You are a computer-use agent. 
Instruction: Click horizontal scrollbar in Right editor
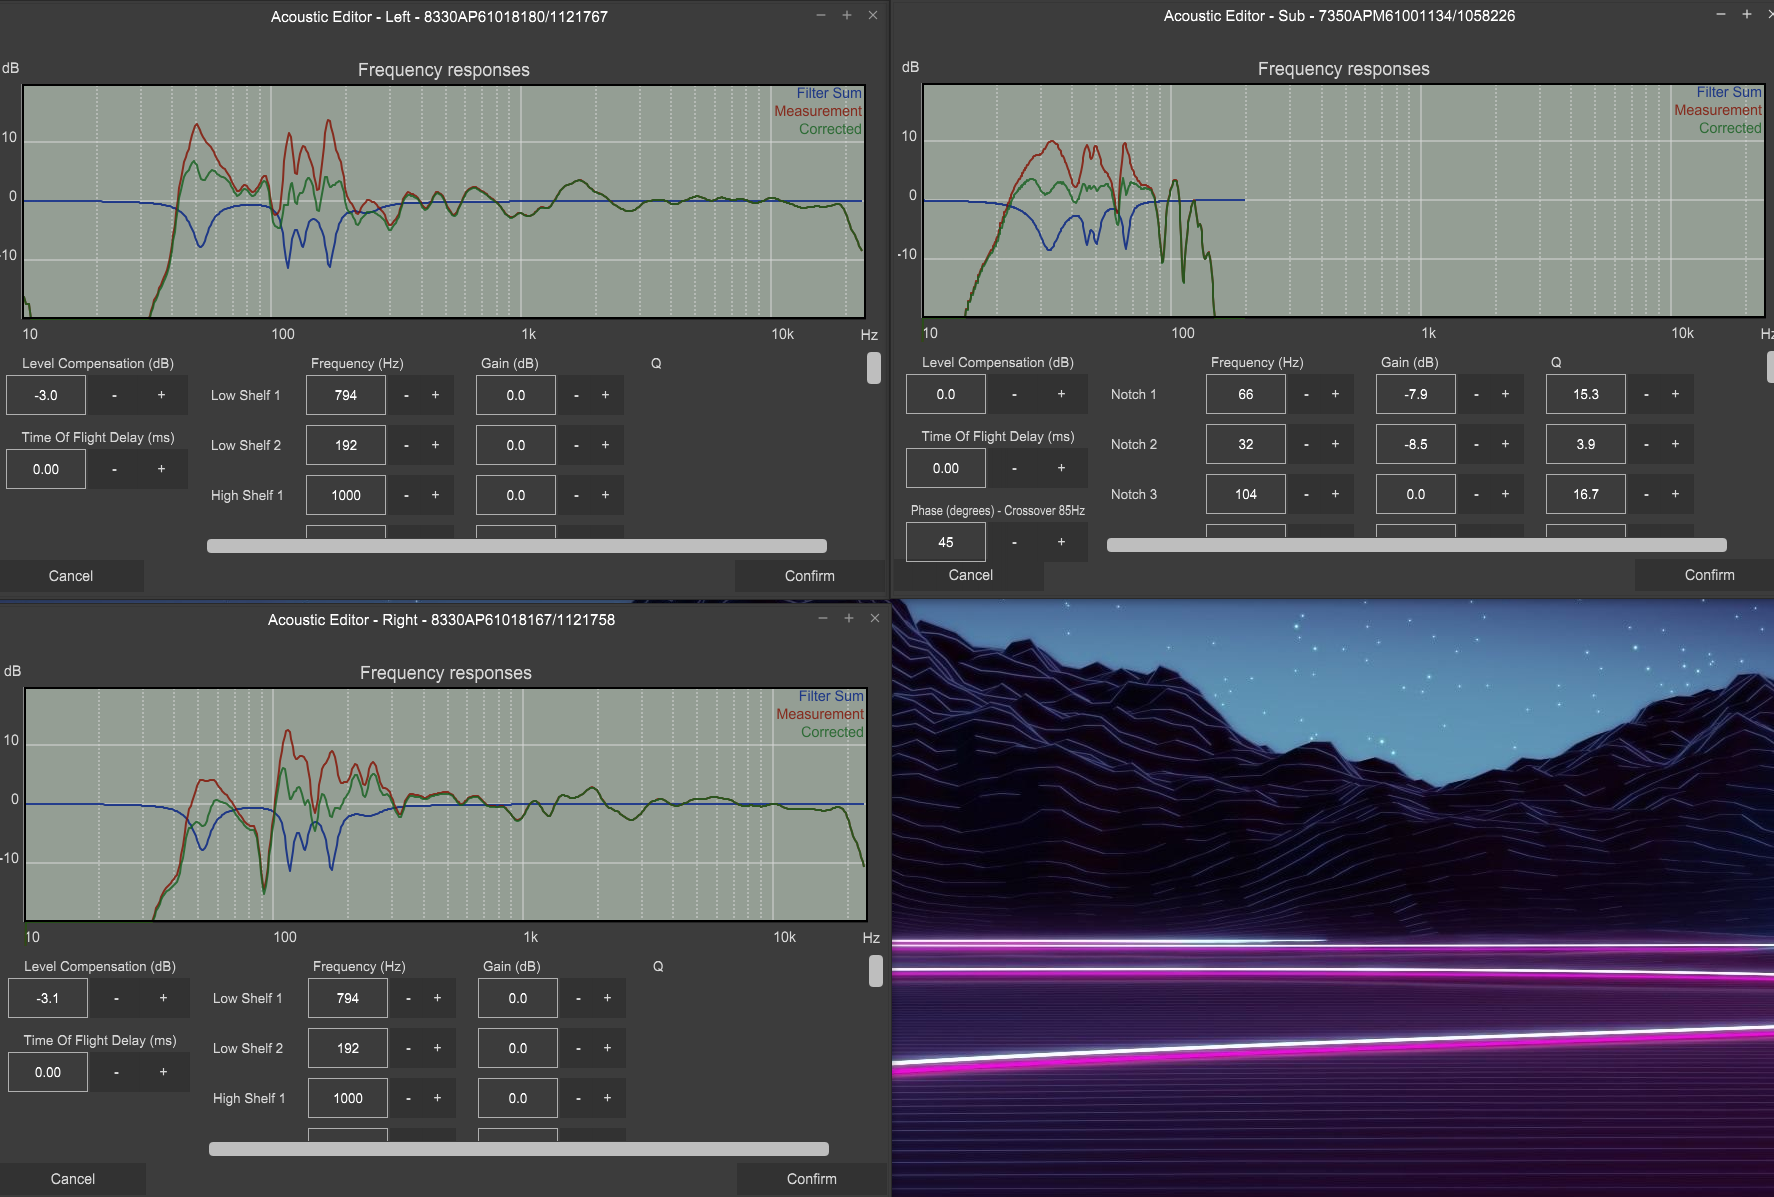point(519,1149)
